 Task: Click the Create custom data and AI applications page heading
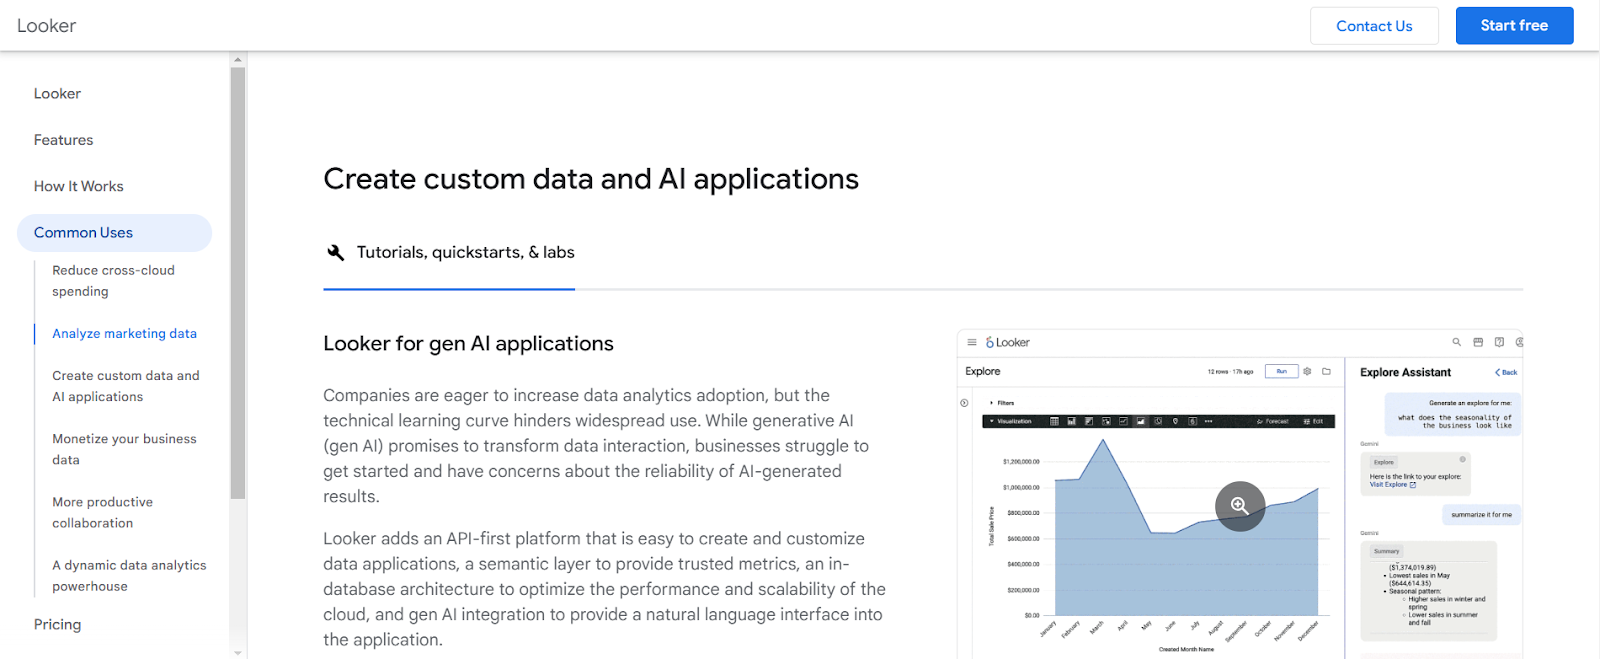click(x=591, y=179)
